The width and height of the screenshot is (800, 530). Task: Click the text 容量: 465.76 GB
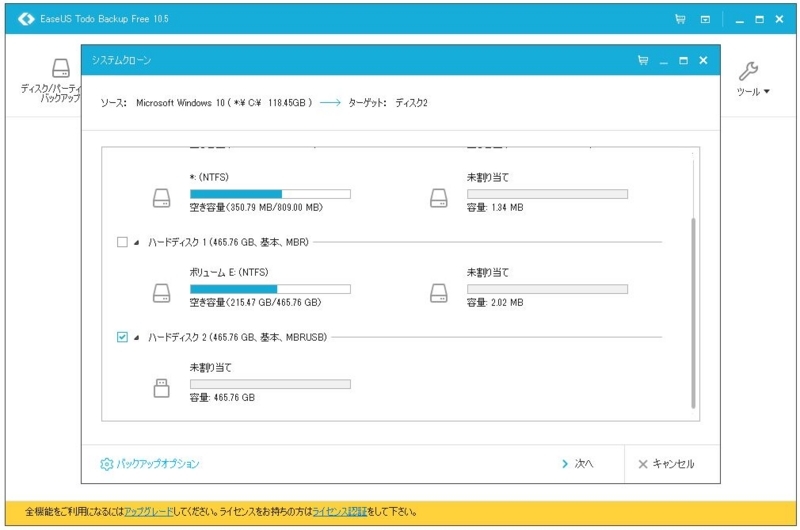tap(222, 397)
